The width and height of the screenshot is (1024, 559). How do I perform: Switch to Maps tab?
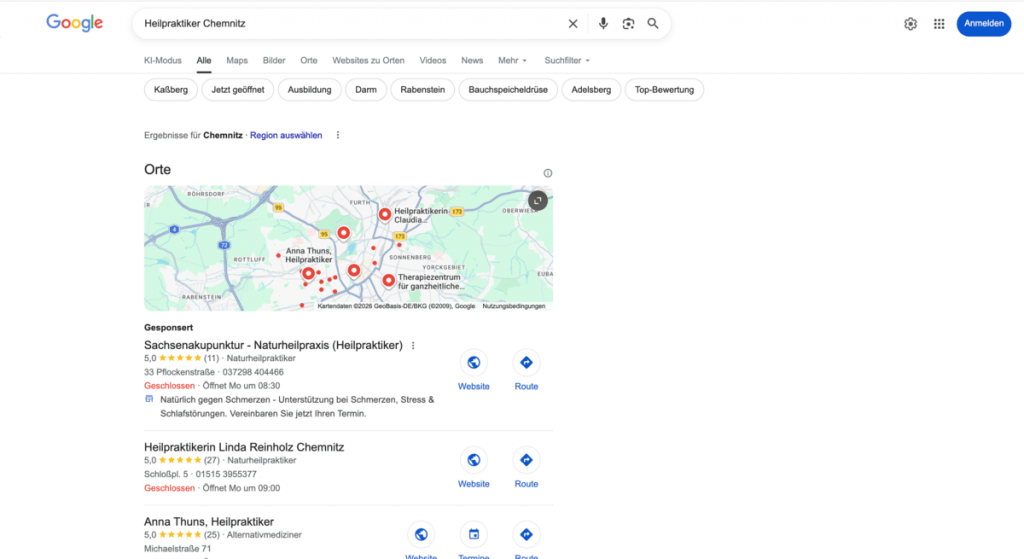point(237,60)
